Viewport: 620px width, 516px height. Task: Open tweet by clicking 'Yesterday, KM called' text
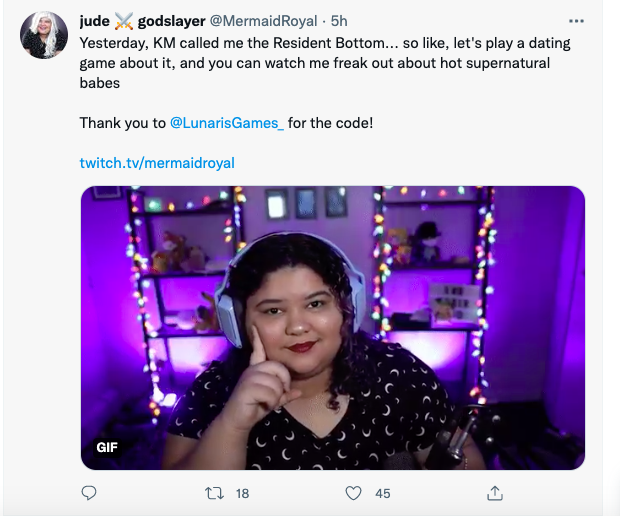(160, 45)
